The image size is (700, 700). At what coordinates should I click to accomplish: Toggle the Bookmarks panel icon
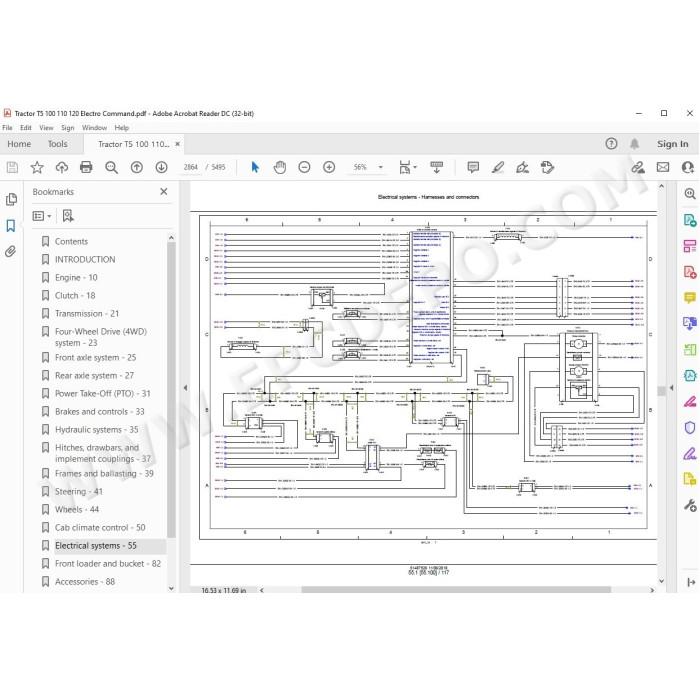[x=11, y=226]
